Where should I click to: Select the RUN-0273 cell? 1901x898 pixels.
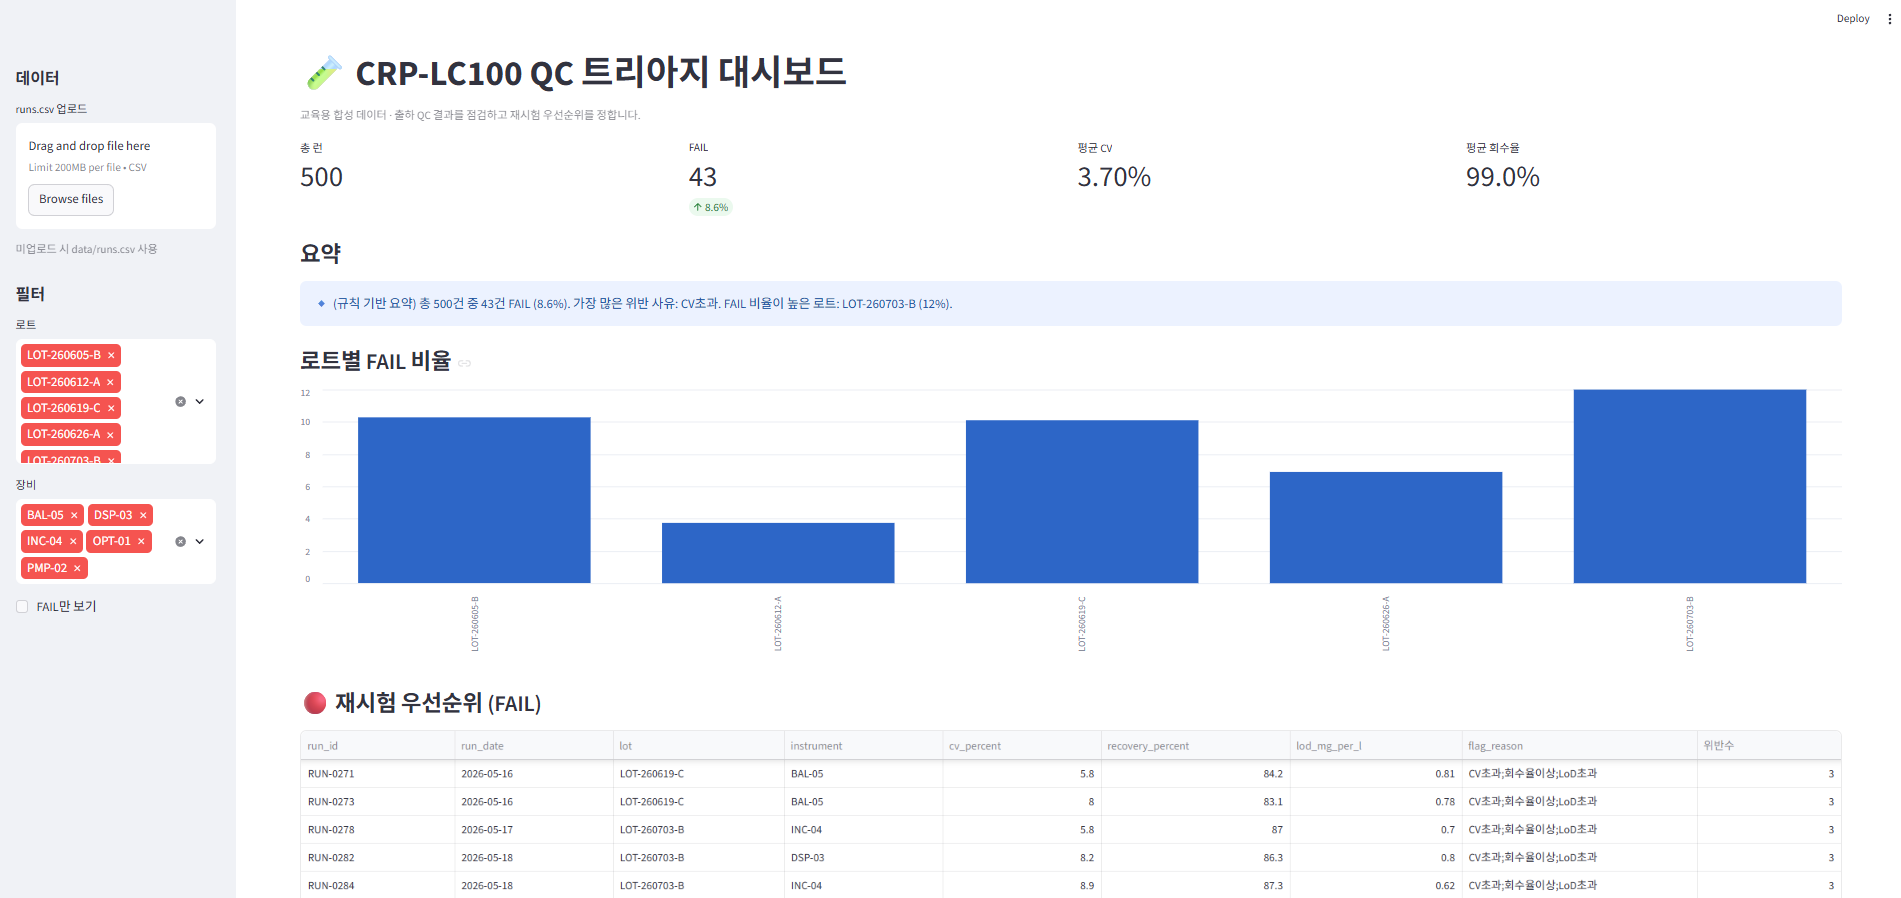point(377,802)
